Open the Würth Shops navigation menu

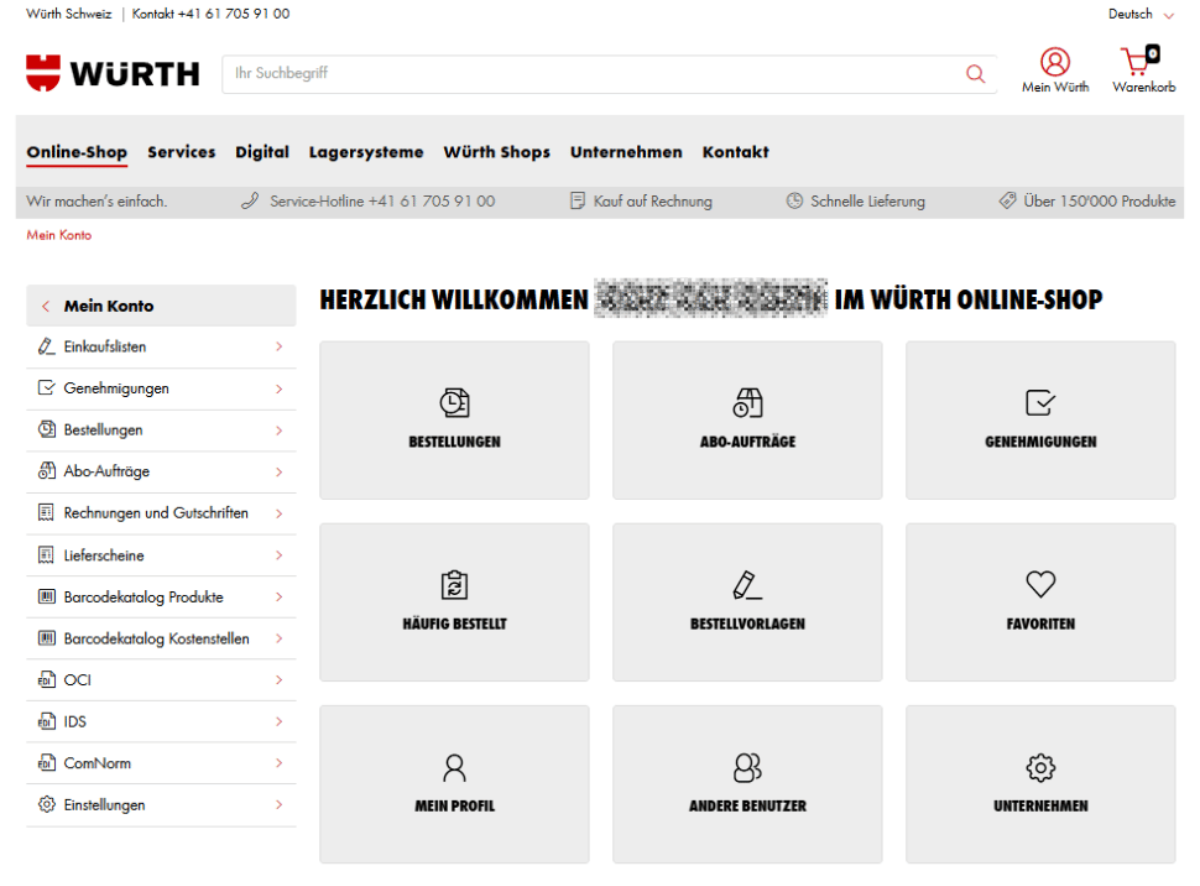click(497, 152)
